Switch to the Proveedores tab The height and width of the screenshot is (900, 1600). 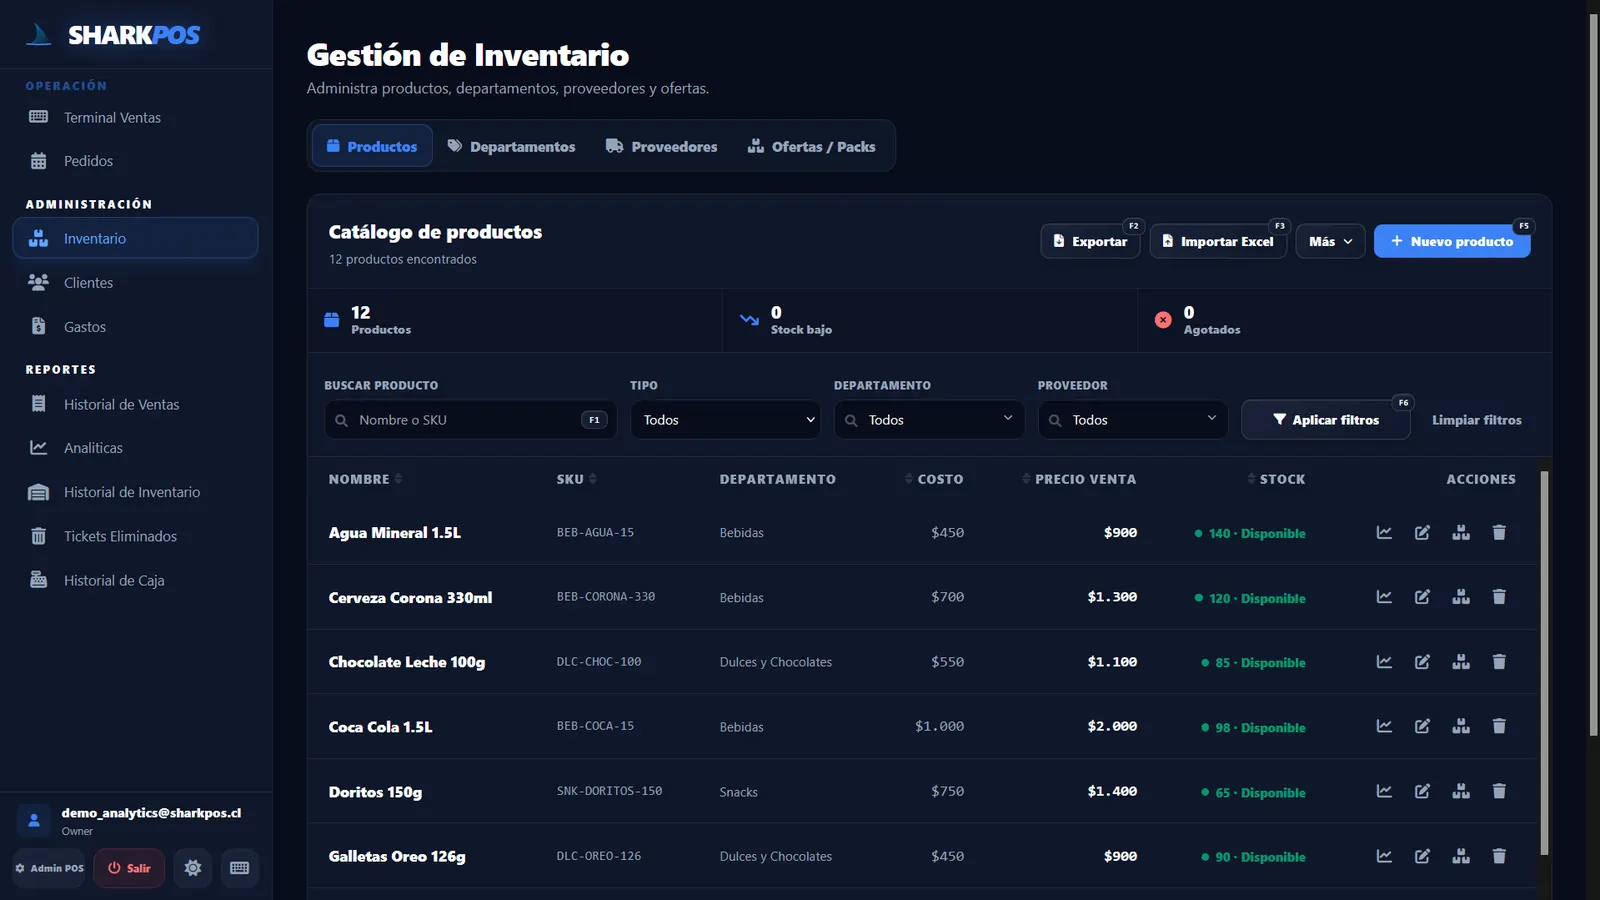(x=662, y=146)
